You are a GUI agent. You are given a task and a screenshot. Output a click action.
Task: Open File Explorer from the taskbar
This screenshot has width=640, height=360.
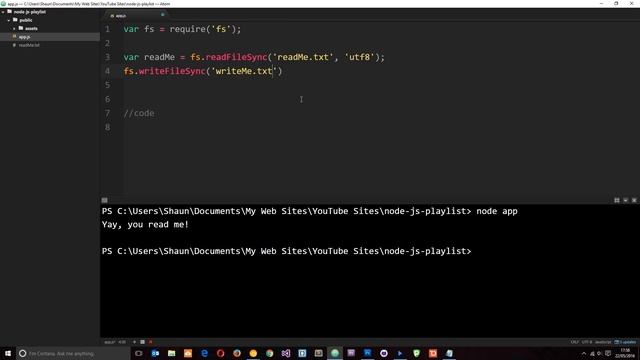point(171,353)
